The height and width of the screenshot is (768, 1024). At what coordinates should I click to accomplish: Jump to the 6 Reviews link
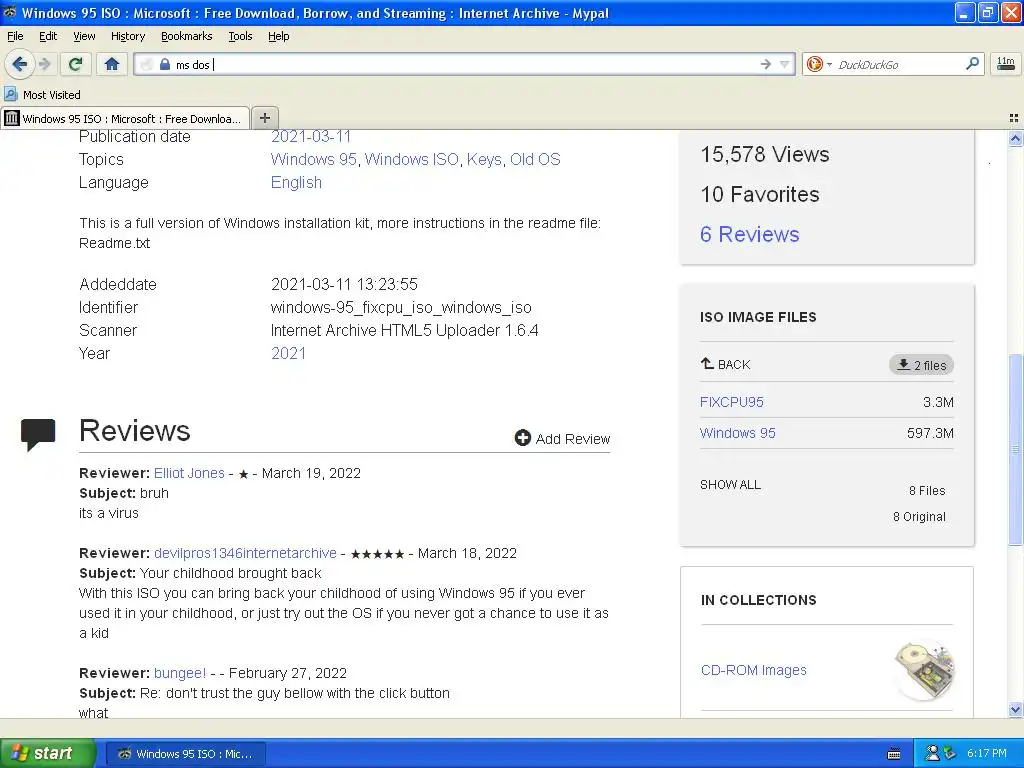(x=749, y=234)
